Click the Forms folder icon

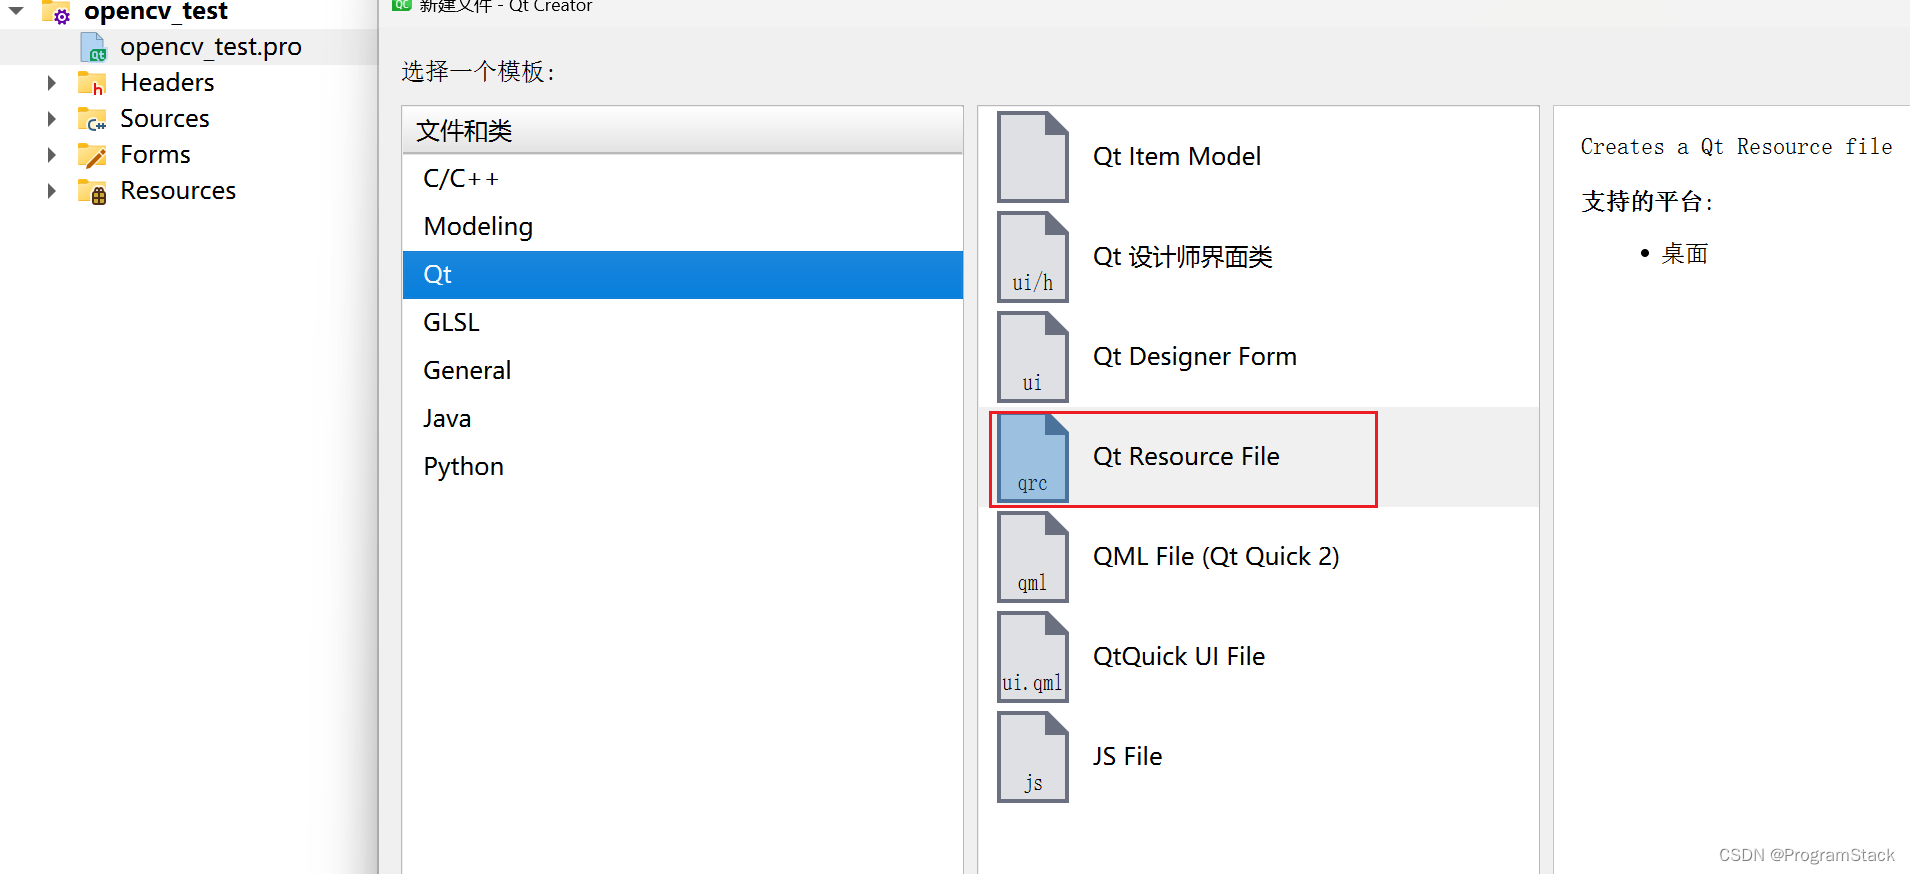[92, 155]
